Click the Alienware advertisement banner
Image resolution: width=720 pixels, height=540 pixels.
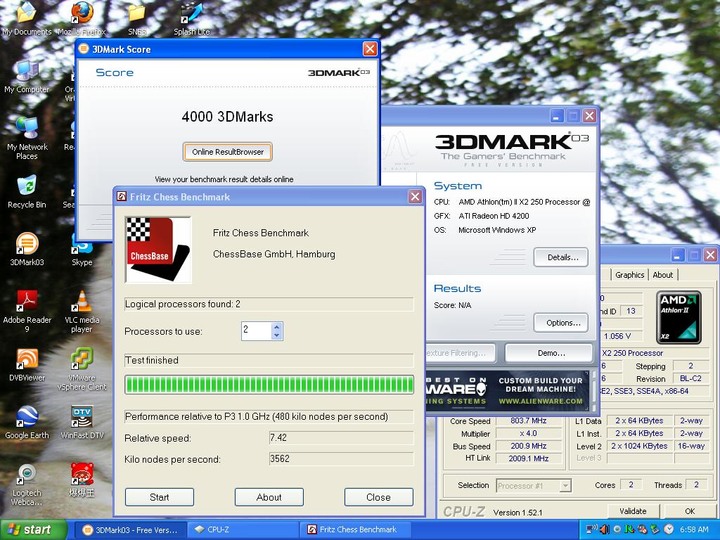[x=507, y=390]
